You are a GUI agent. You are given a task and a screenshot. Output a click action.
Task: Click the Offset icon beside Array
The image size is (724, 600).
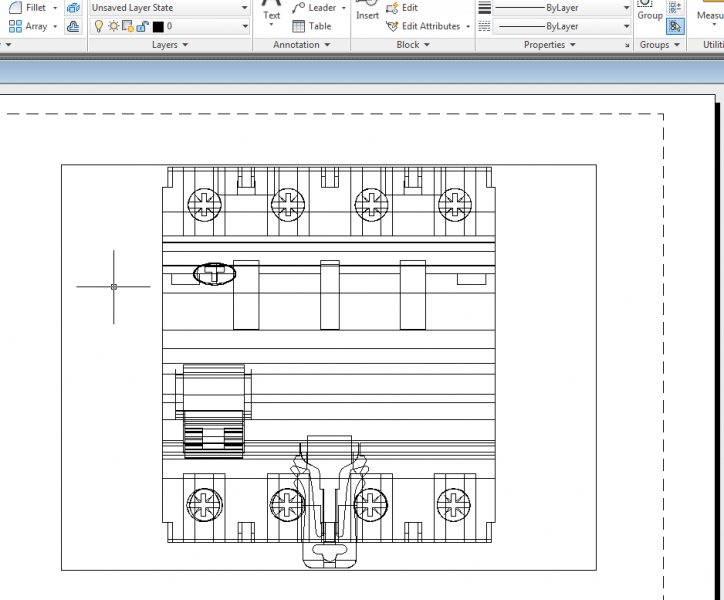tap(73, 26)
